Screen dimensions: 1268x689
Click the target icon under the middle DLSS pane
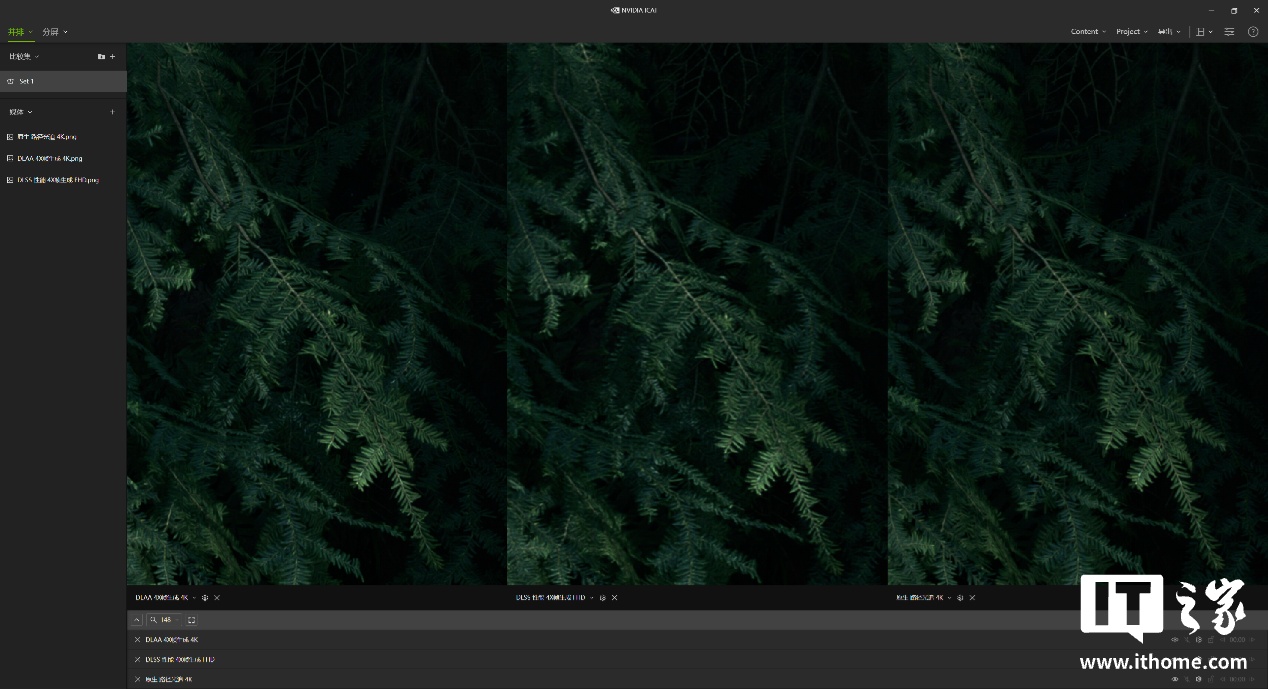click(x=603, y=598)
